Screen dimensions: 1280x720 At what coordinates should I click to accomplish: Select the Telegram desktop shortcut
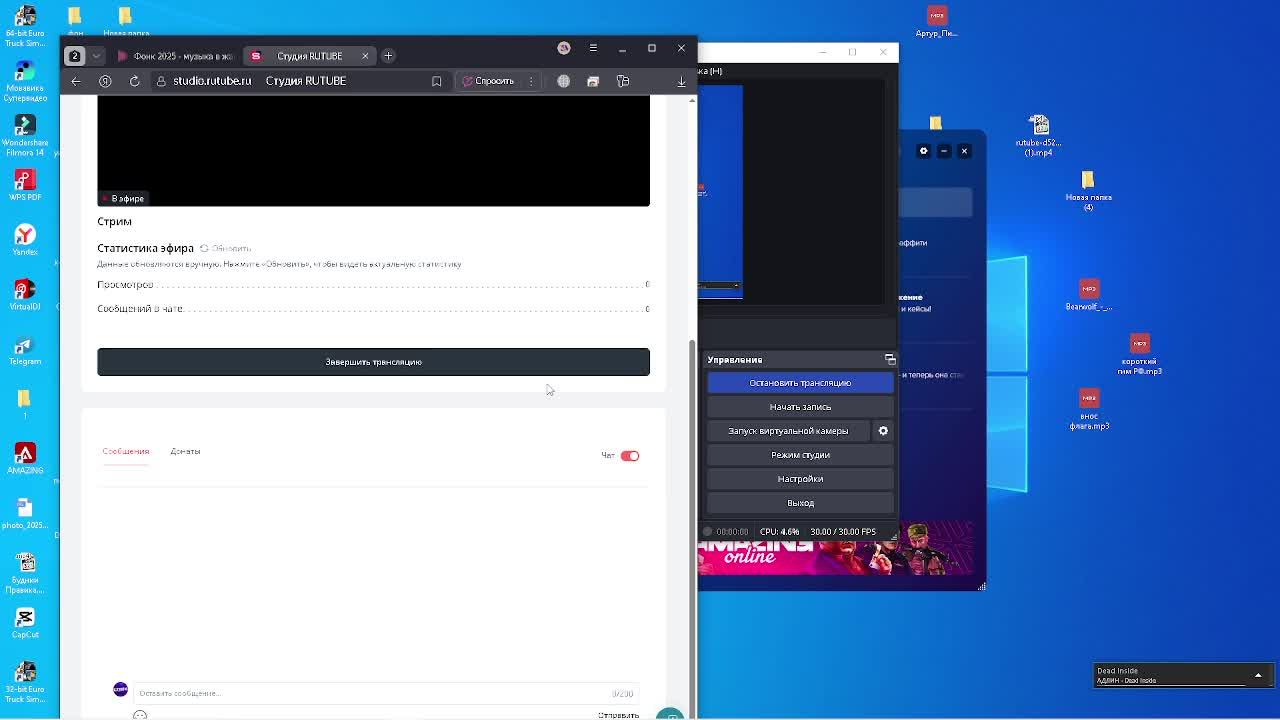tap(25, 349)
